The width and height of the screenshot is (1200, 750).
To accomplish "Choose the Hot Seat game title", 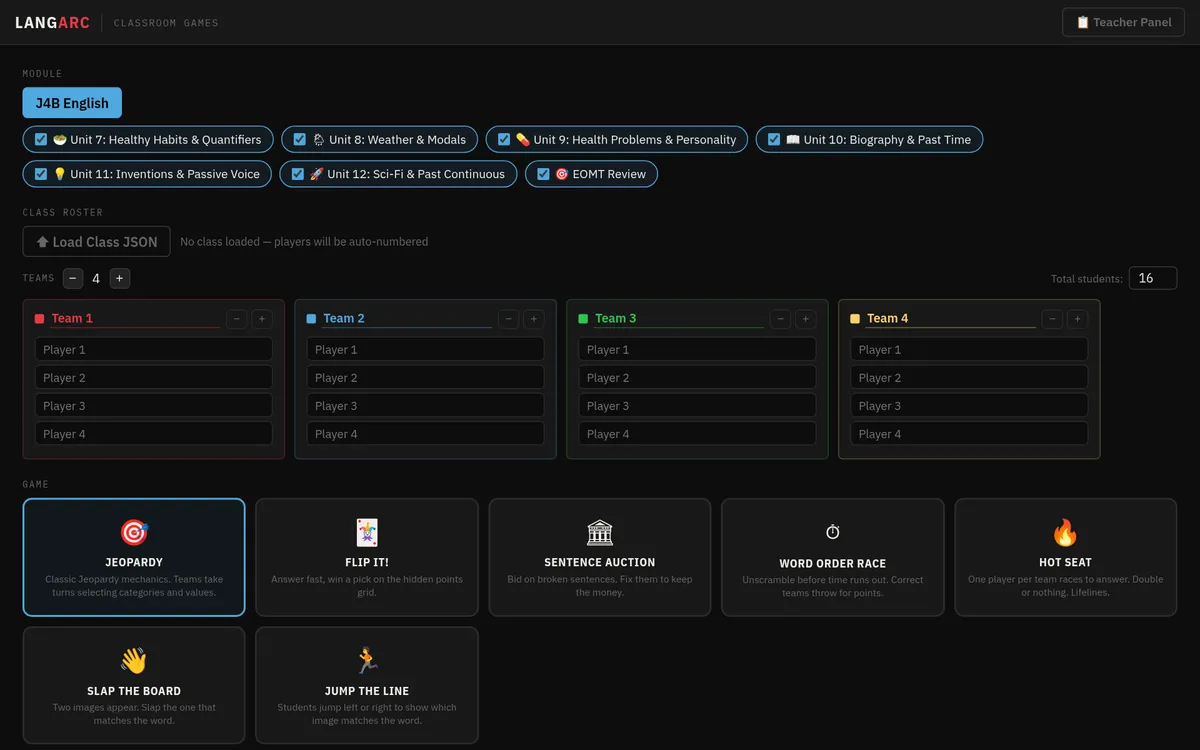I will [x=1065, y=563].
